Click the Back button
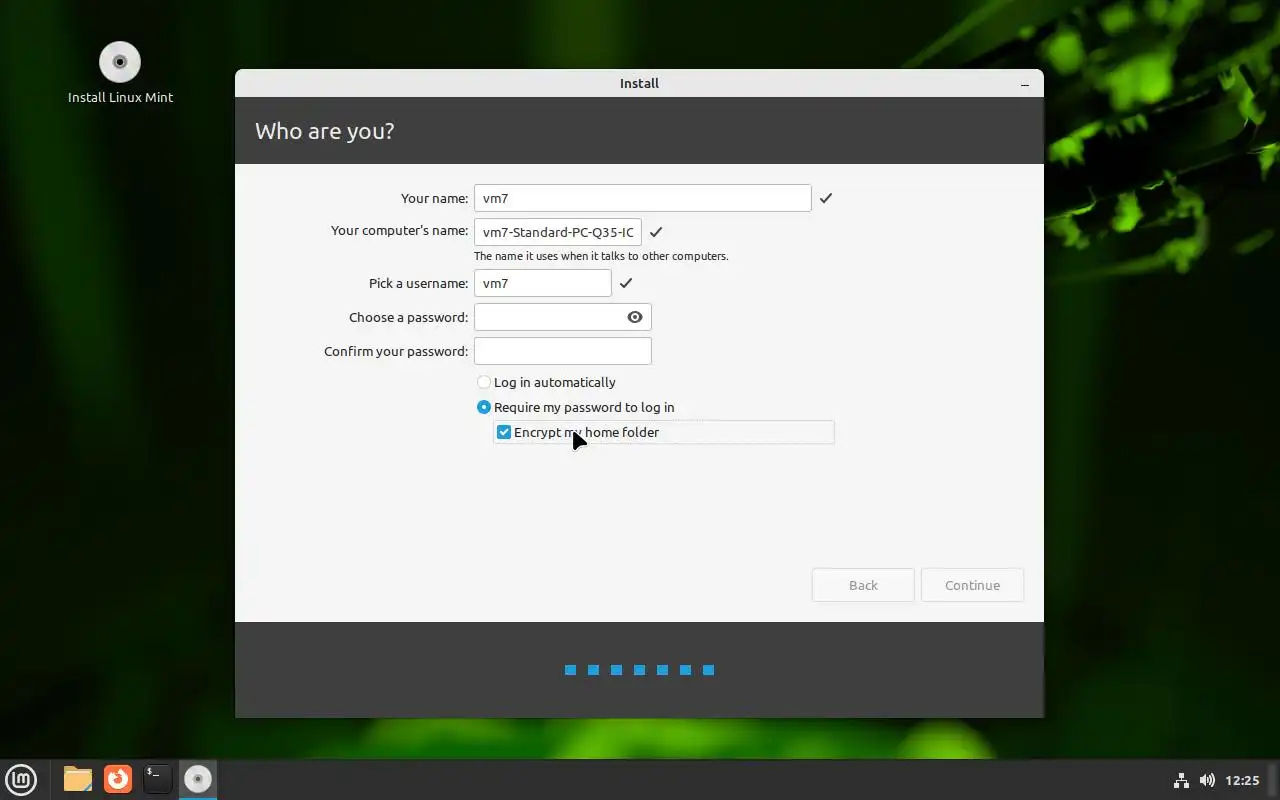1280x800 pixels. point(863,585)
